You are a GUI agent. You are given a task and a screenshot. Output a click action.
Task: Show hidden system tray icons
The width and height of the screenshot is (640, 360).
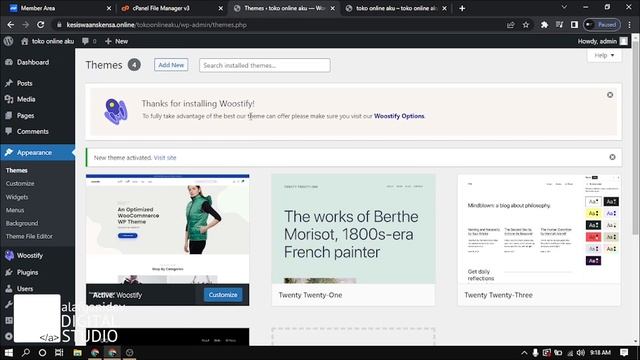524,353
